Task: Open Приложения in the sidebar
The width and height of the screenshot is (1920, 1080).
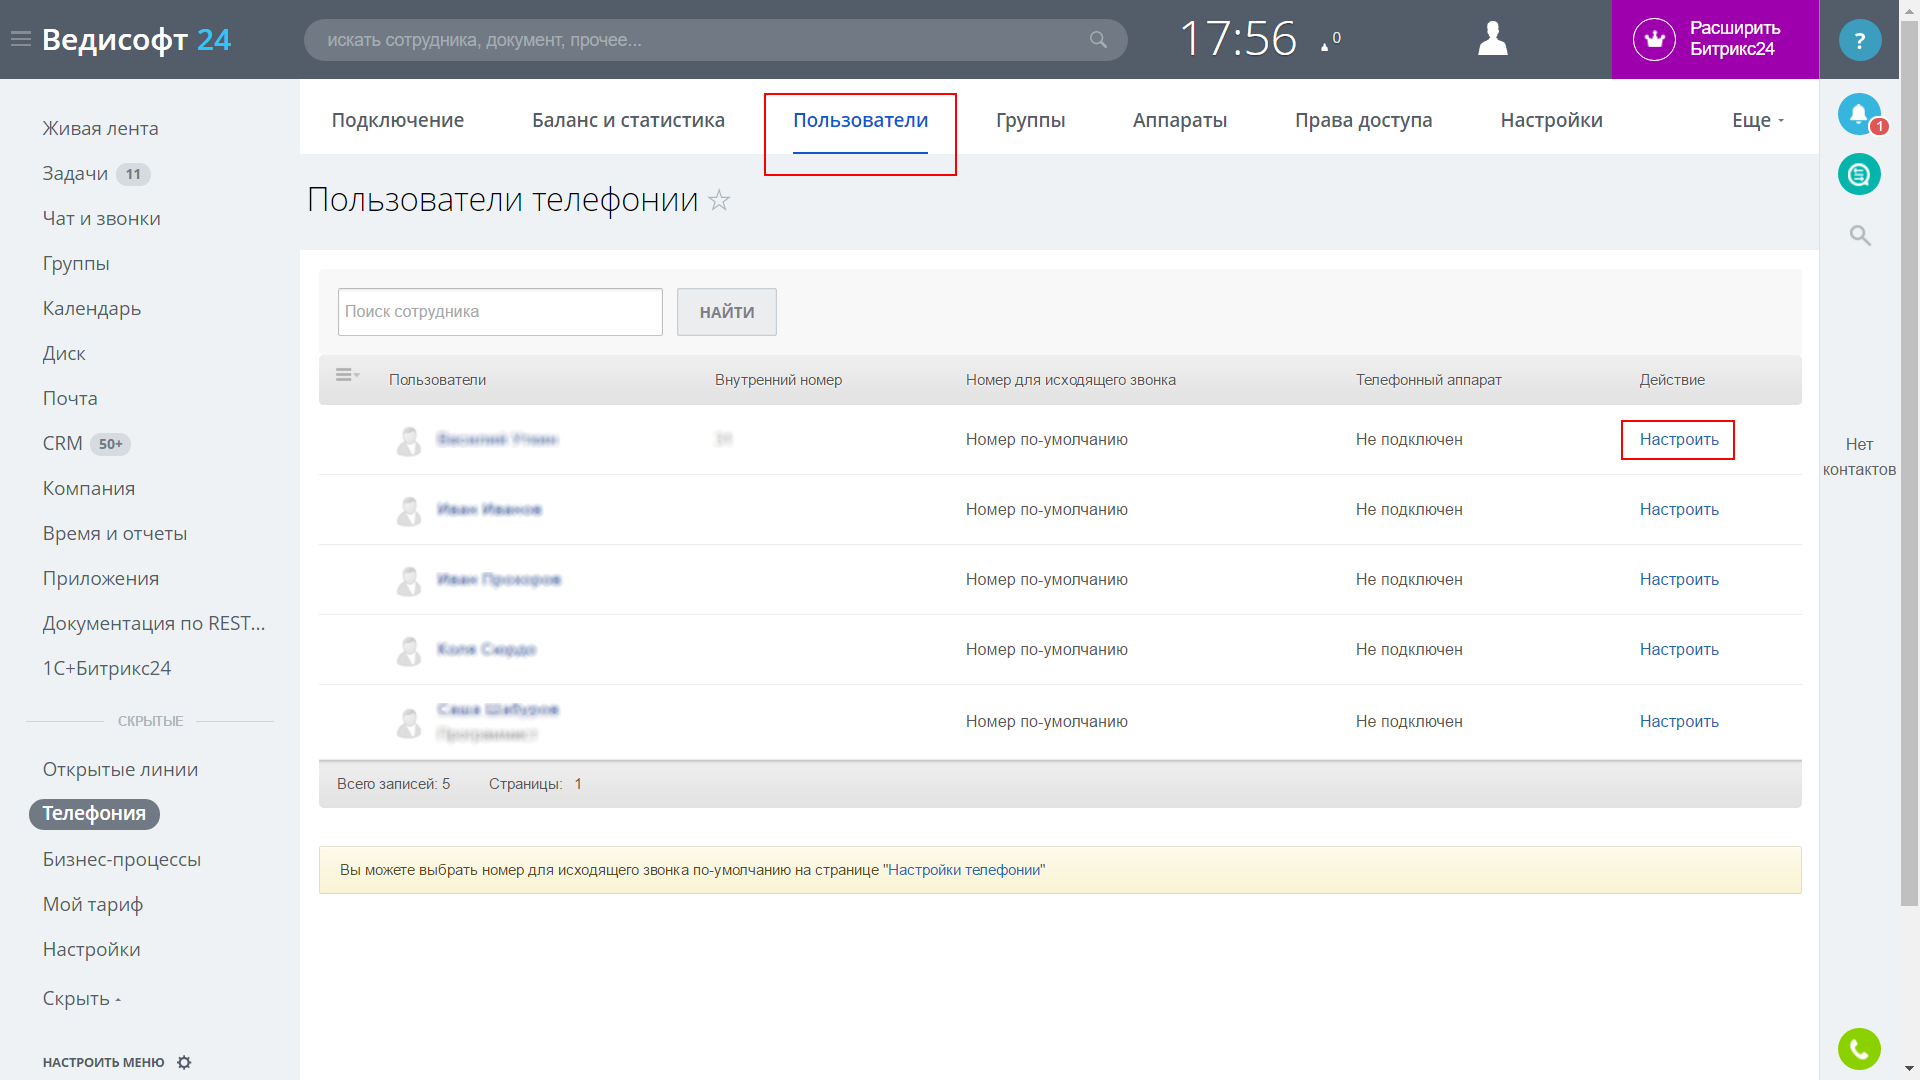Action: [100, 578]
